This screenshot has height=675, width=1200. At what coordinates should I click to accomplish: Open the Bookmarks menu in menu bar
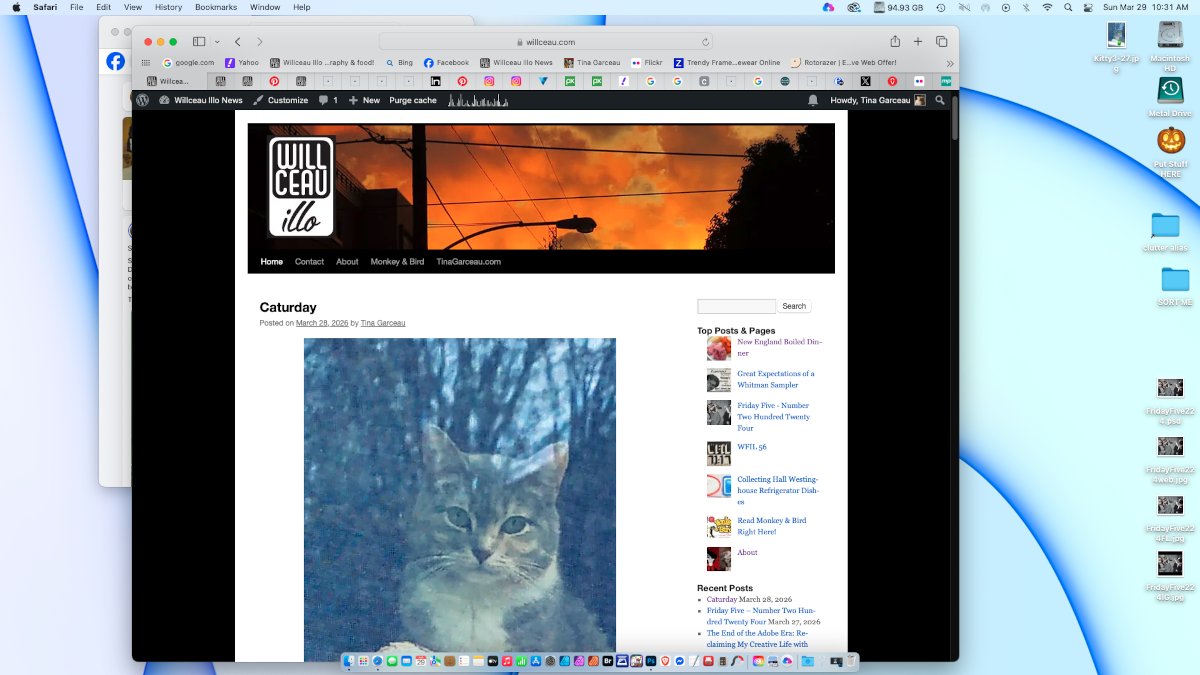click(x=215, y=7)
